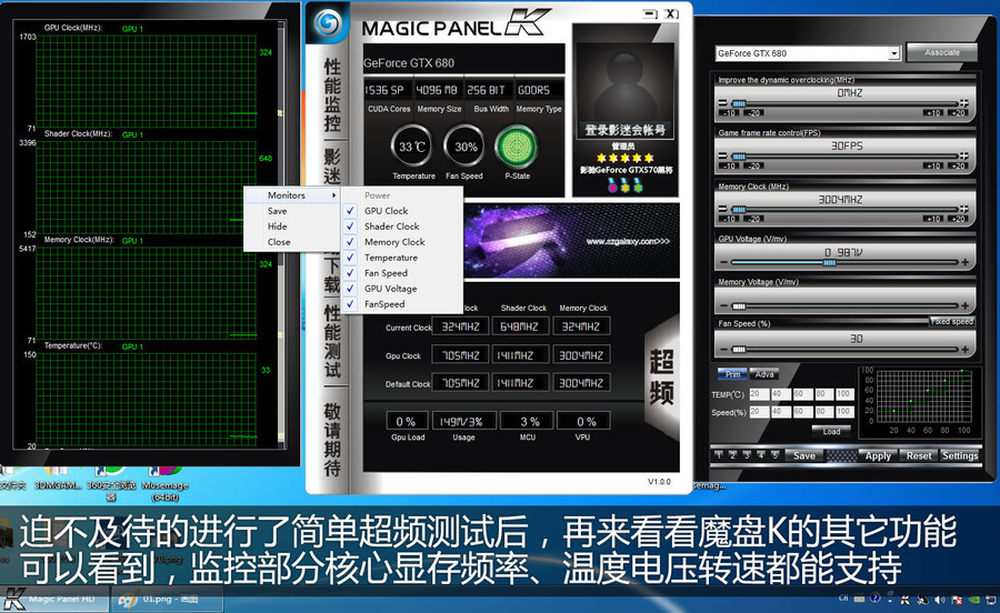Click +10 under dynamic overclocking
1000x613 pixels.
[934, 113]
